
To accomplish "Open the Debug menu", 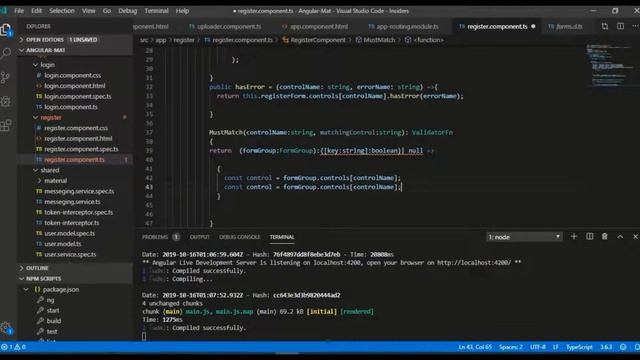I will click(x=128, y=11).
